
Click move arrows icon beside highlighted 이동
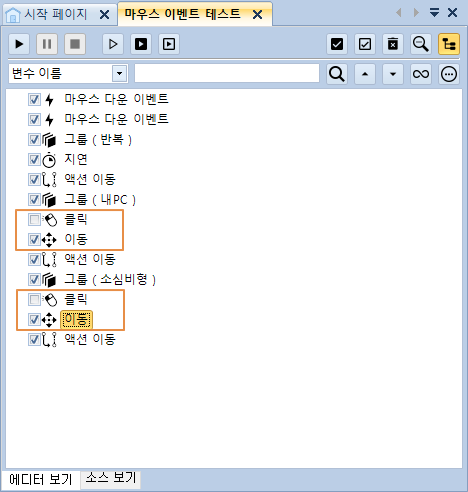[49, 320]
